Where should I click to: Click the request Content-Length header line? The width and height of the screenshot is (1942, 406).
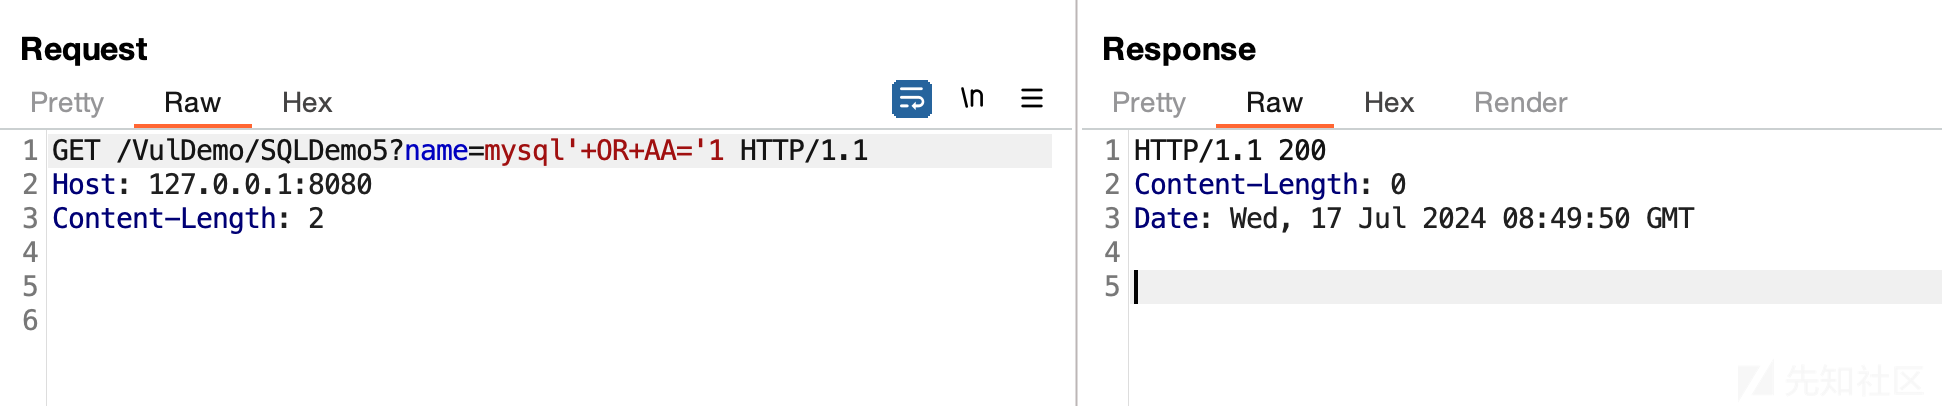click(x=188, y=219)
